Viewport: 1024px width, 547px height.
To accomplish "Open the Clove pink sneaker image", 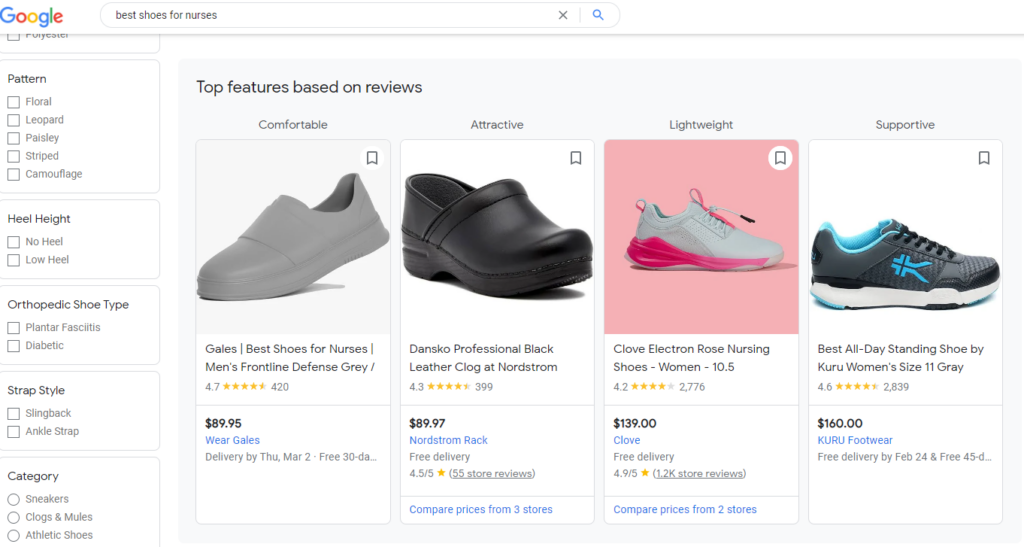I will [701, 237].
